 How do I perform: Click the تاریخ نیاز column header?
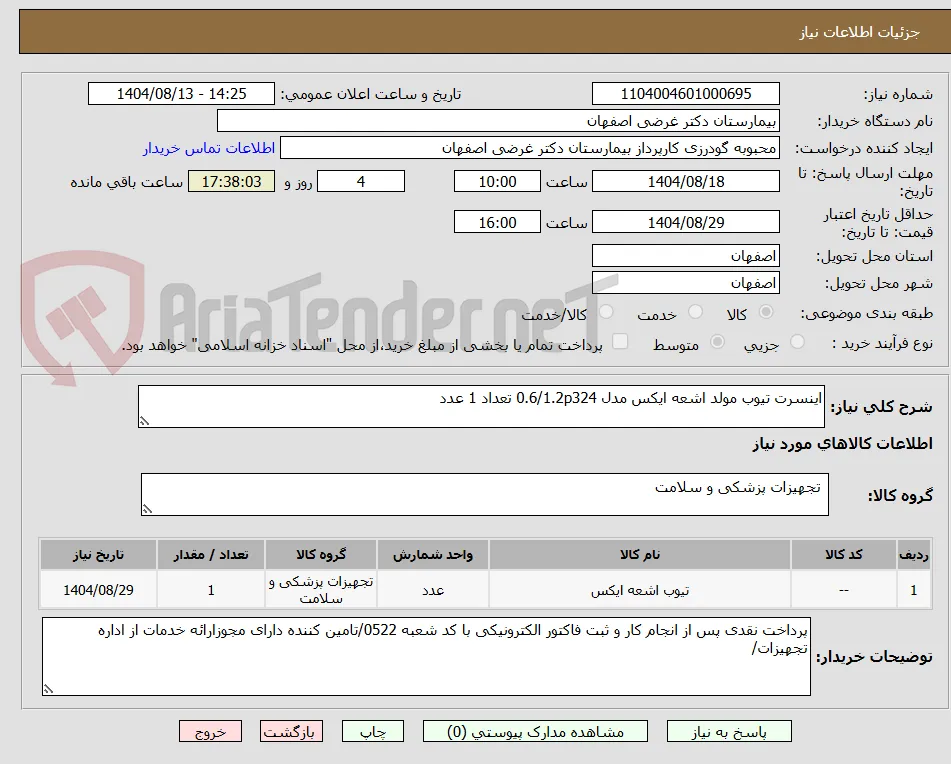[98, 555]
